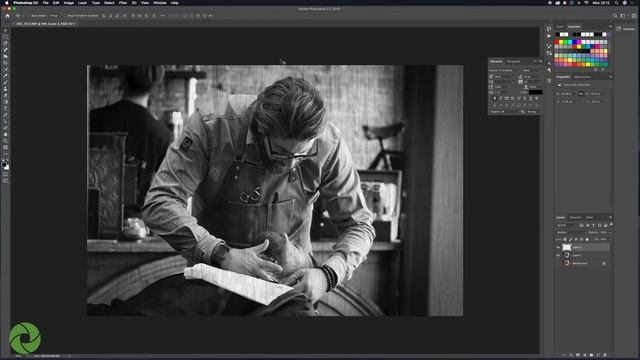Select the Rectangular Marquee tool
The image size is (640, 360).
[x=5, y=37]
